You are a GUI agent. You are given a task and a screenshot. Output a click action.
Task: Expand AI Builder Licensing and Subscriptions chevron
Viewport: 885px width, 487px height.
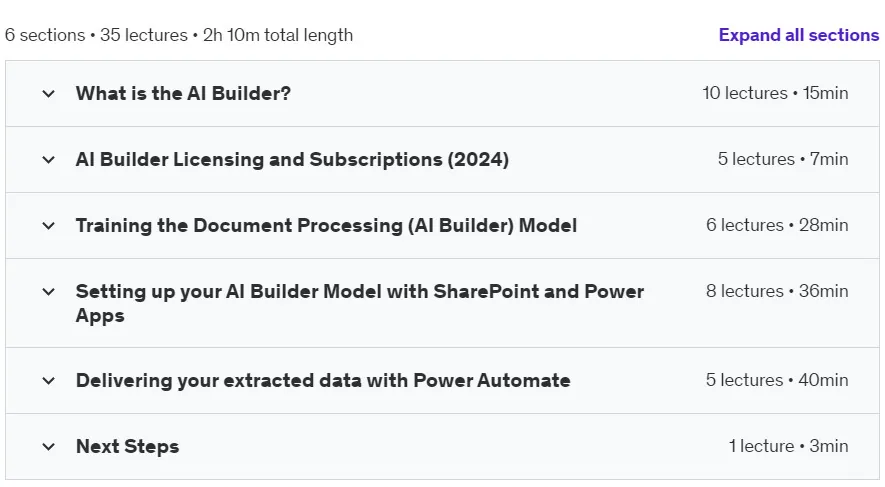(49, 160)
